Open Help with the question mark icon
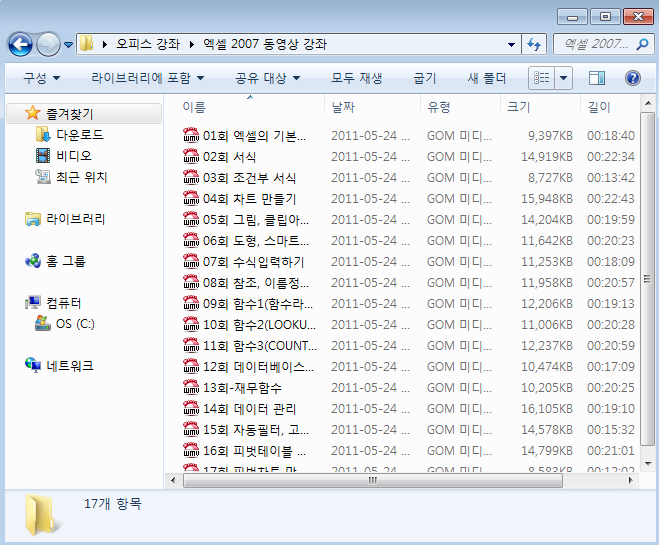Image resolution: width=659 pixels, height=545 pixels. pyautogui.click(x=633, y=78)
